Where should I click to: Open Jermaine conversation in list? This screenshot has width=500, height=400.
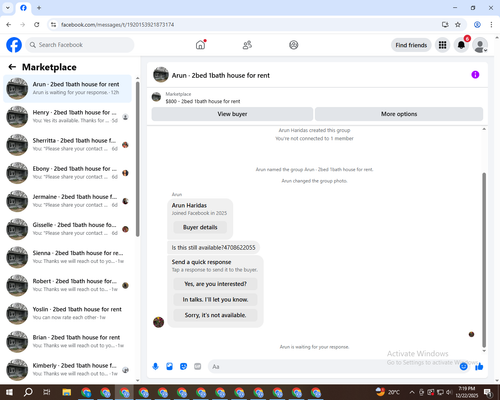pos(67,201)
